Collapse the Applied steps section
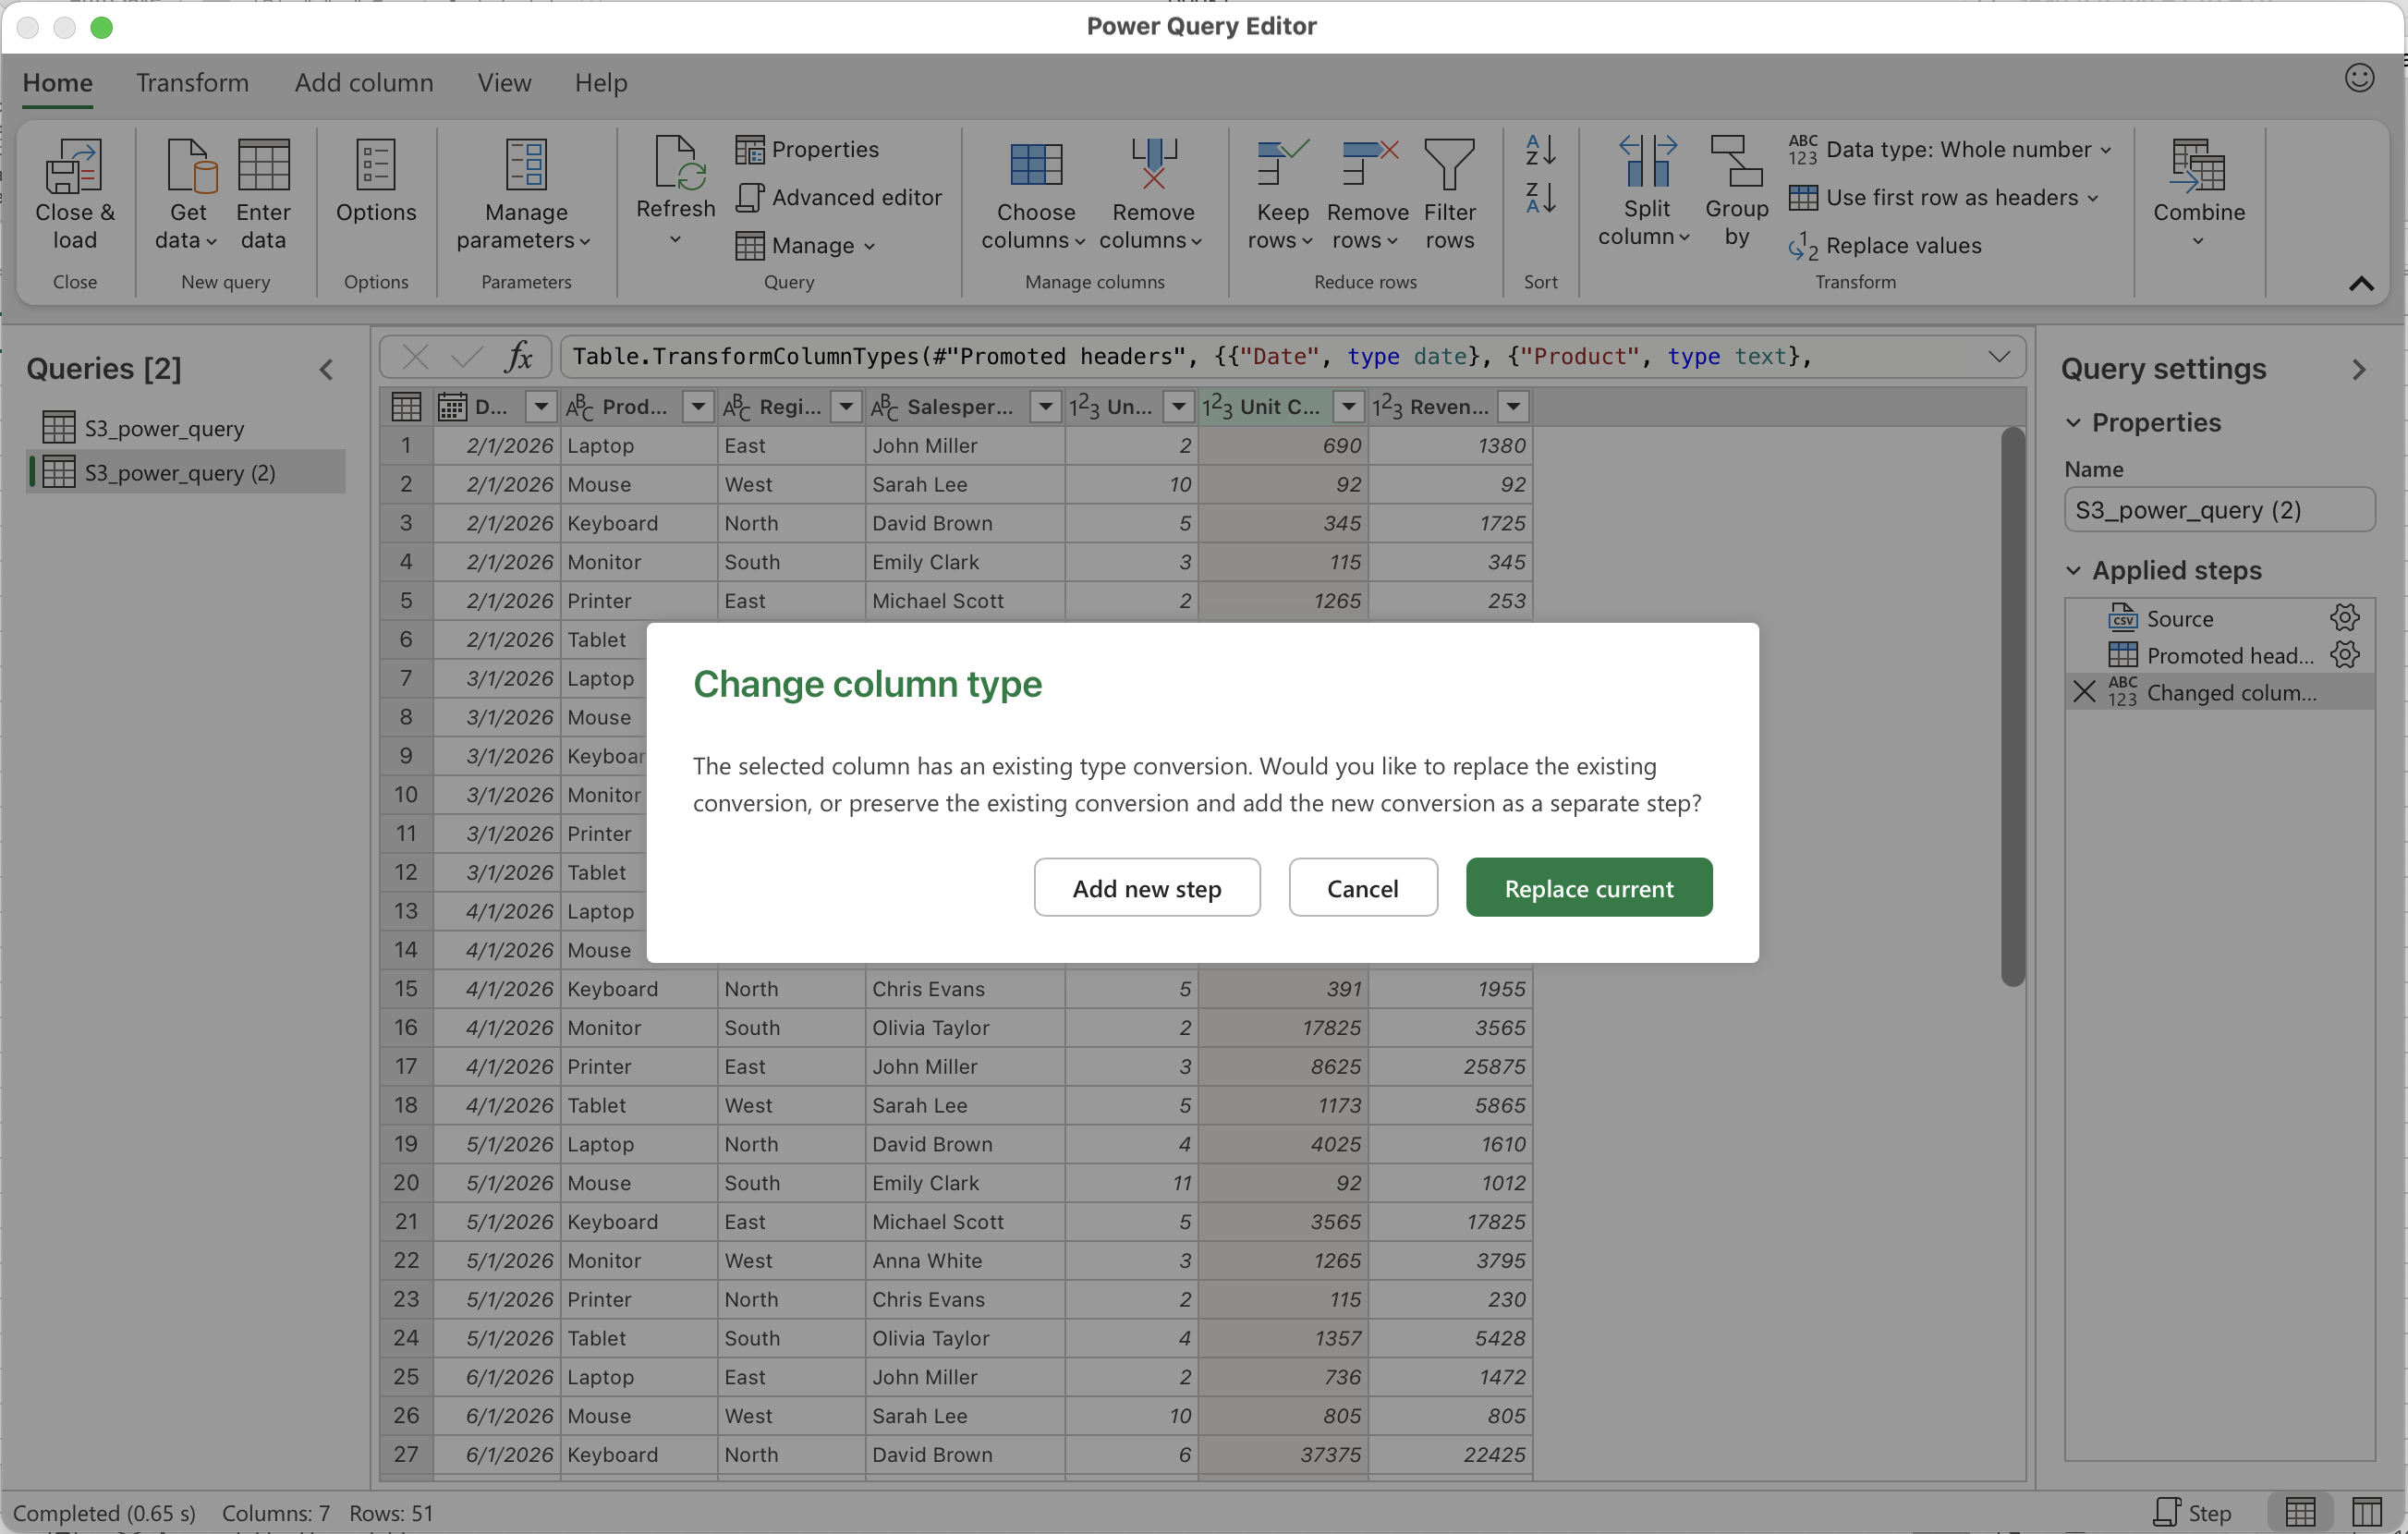The width and height of the screenshot is (2408, 1534). point(2074,570)
